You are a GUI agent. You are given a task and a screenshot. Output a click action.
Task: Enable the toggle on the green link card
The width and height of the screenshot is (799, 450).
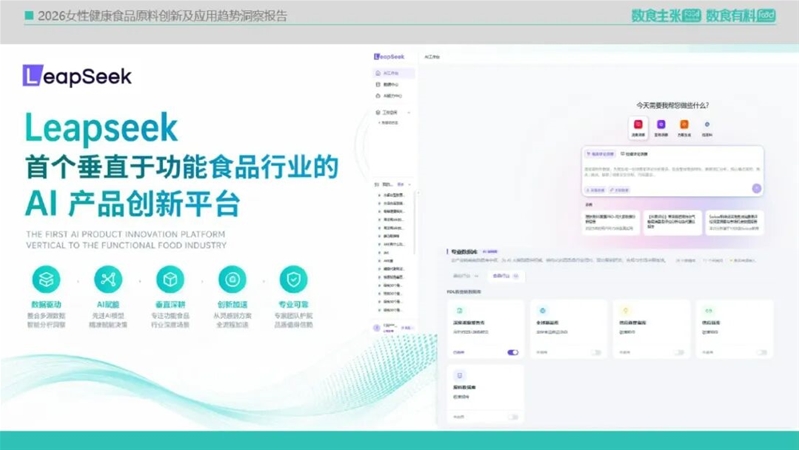(762, 353)
